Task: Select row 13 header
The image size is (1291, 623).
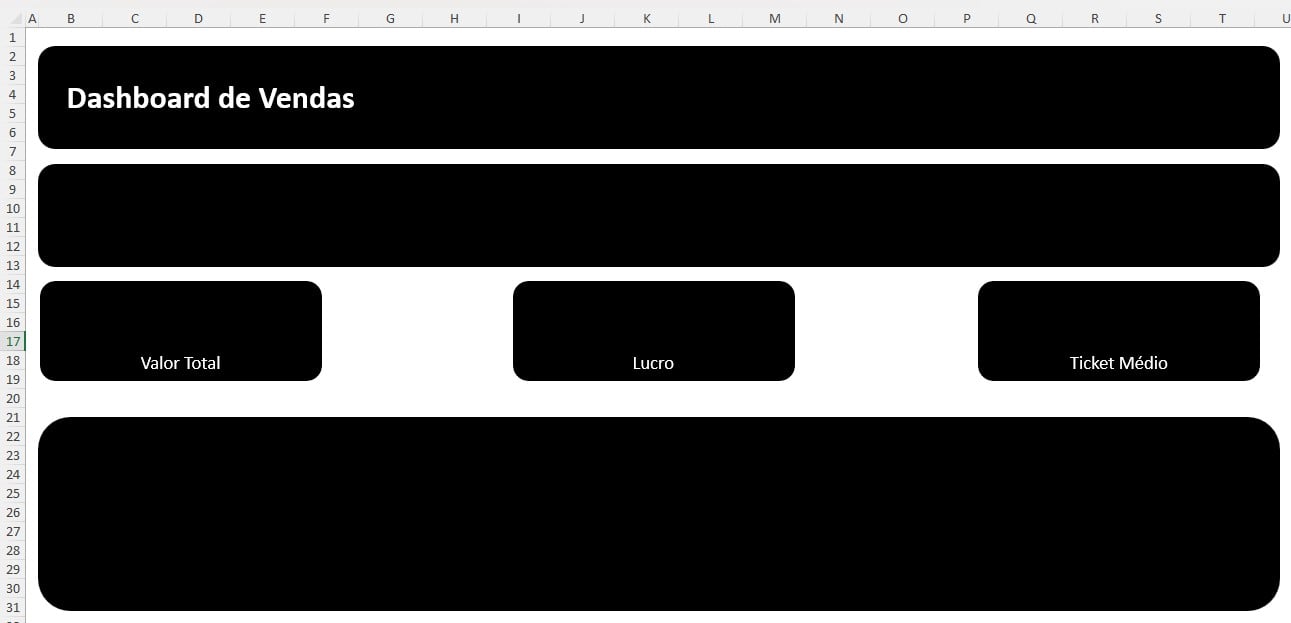Action: pos(12,265)
